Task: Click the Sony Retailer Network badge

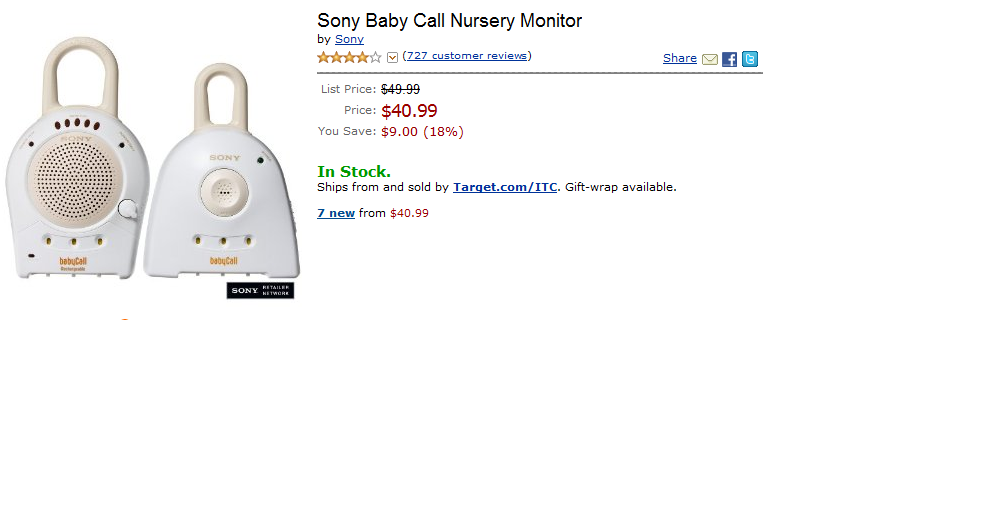Action: point(260,290)
